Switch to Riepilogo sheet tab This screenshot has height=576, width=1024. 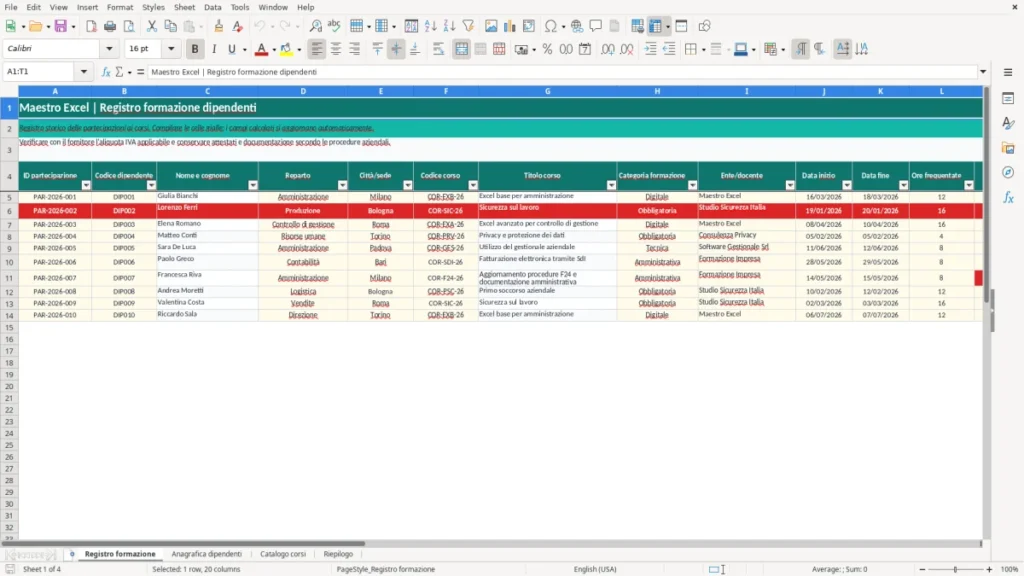[338, 554]
